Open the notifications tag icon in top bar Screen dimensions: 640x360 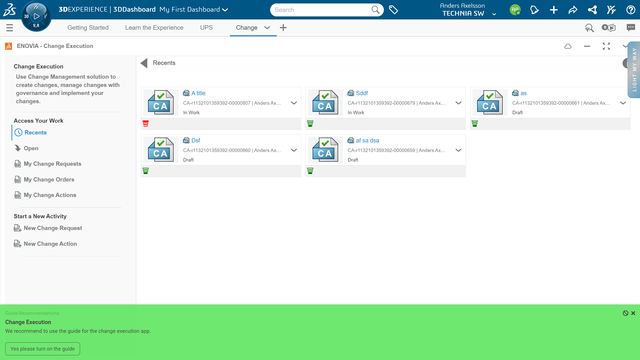(x=534, y=10)
